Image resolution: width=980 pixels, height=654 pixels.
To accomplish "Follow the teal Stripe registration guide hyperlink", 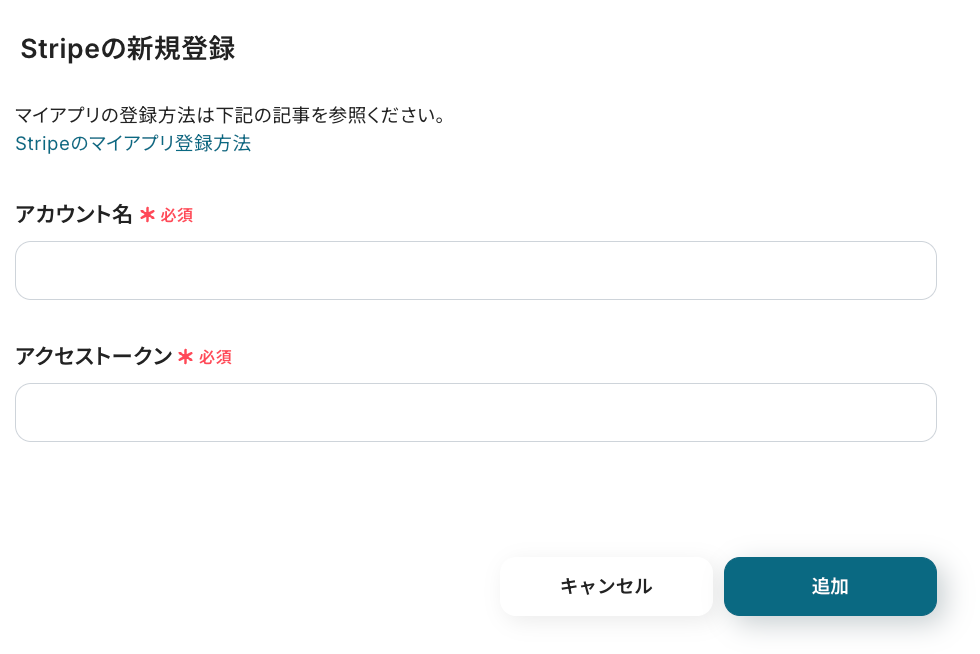I will [x=133, y=143].
